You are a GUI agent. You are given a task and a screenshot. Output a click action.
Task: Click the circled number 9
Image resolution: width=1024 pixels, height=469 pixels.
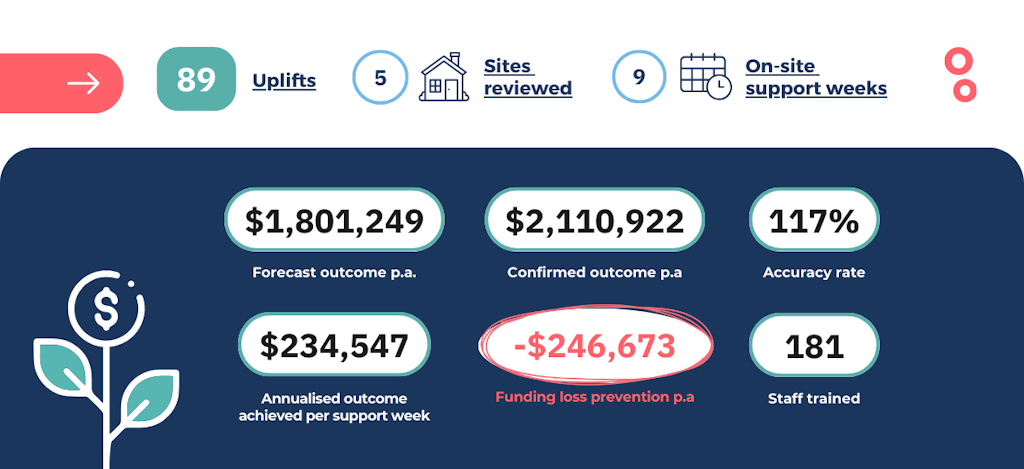tap(639, 78)
